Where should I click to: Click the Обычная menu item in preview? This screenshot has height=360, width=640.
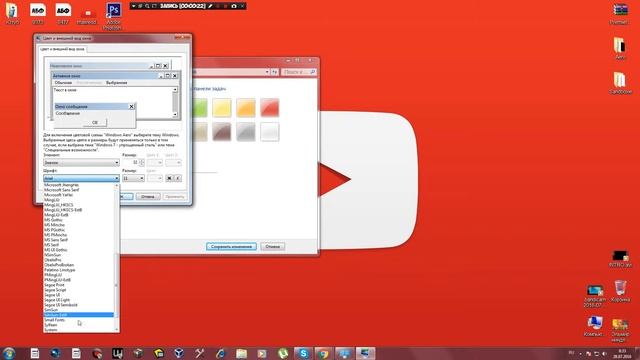(x=63, y=83)
